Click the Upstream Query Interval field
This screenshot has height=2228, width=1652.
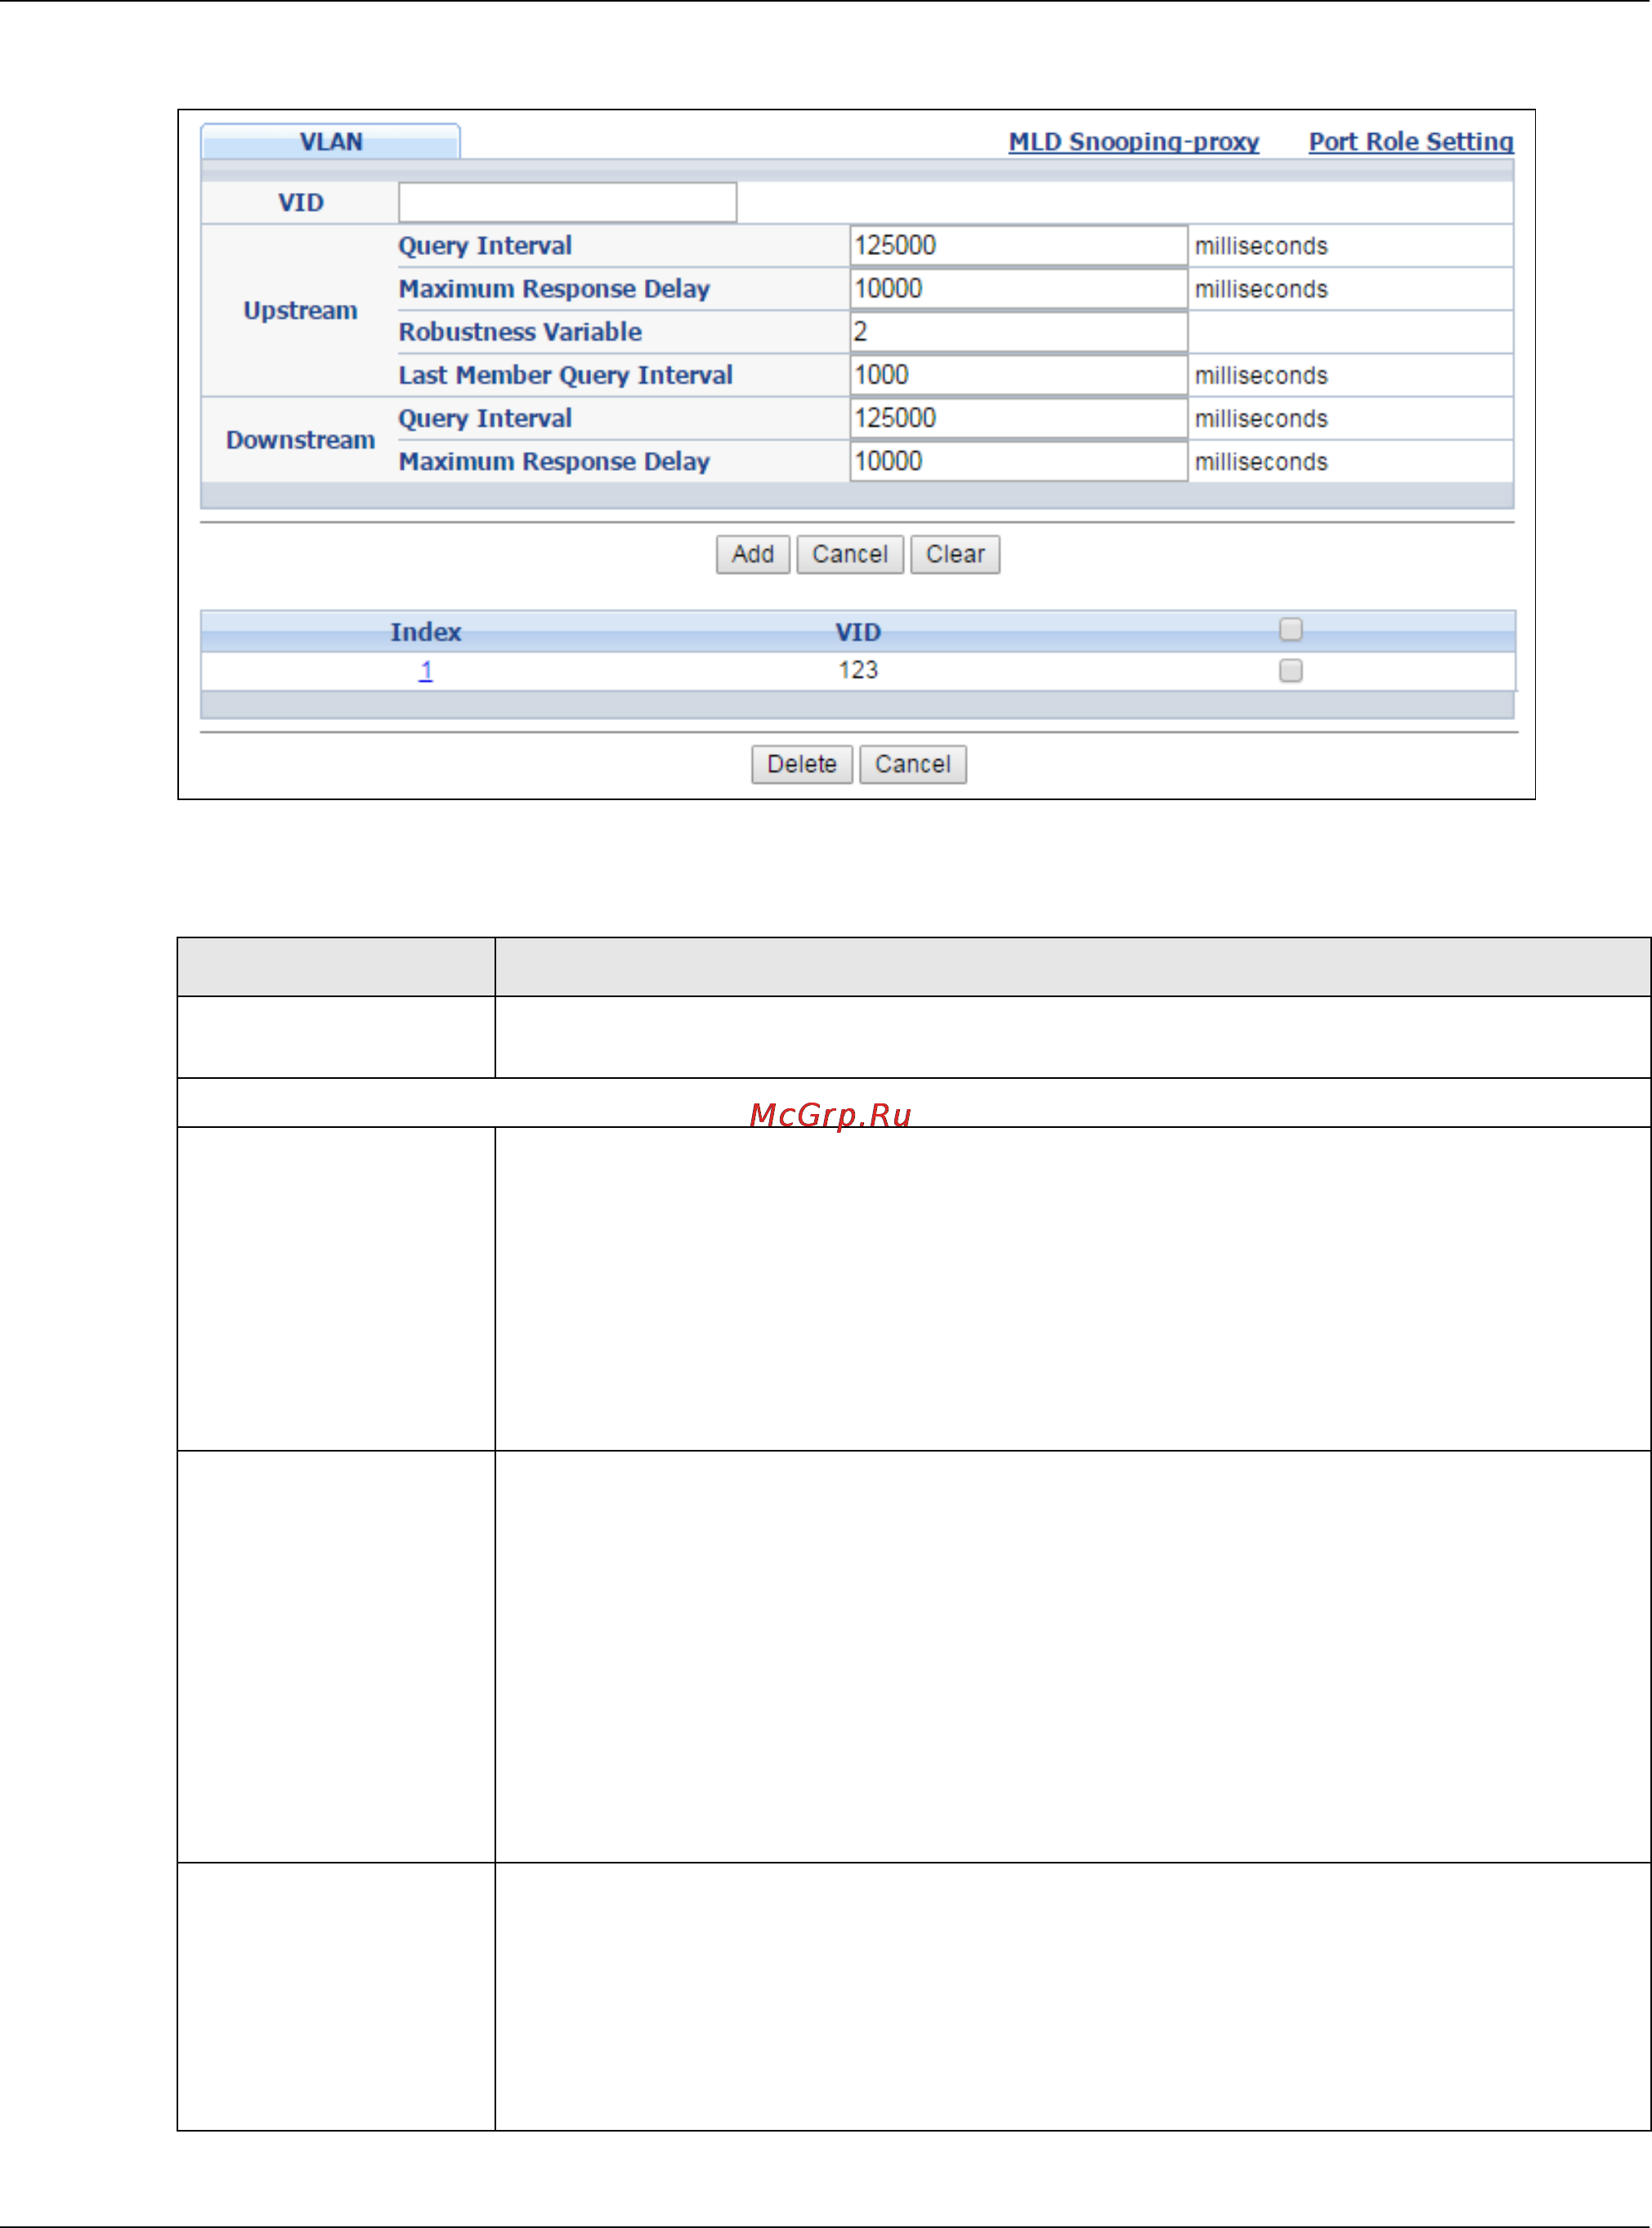coord(1018,245)
